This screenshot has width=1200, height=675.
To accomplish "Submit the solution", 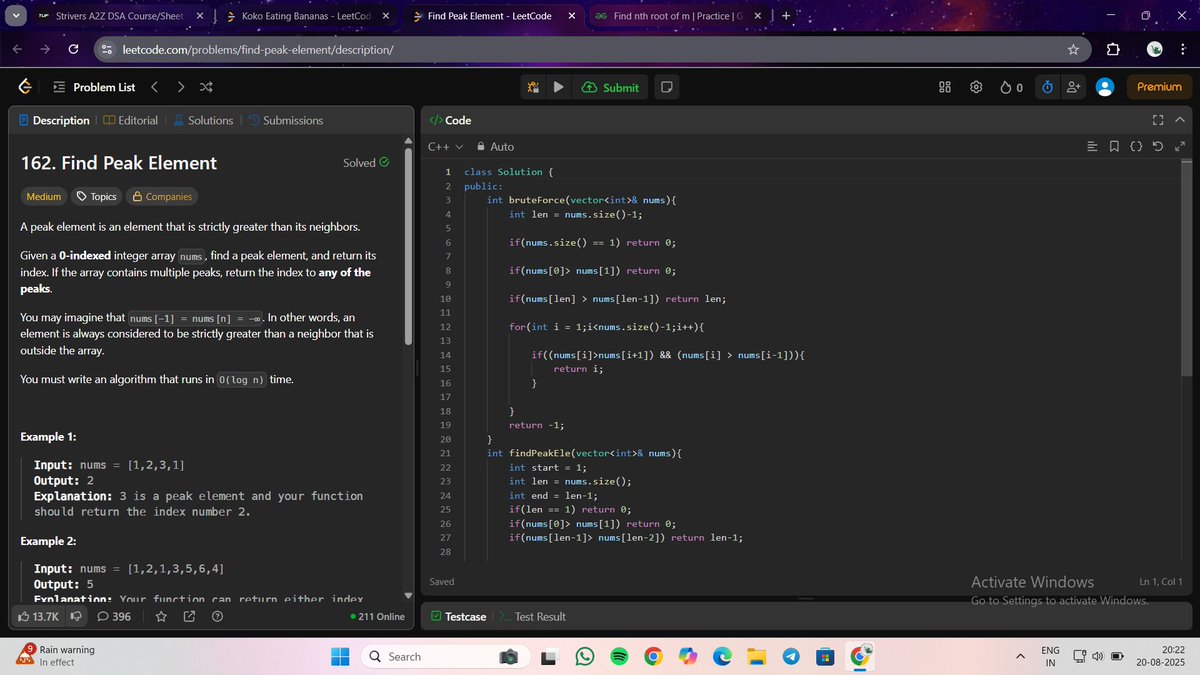I will click(x=609, y=87).
